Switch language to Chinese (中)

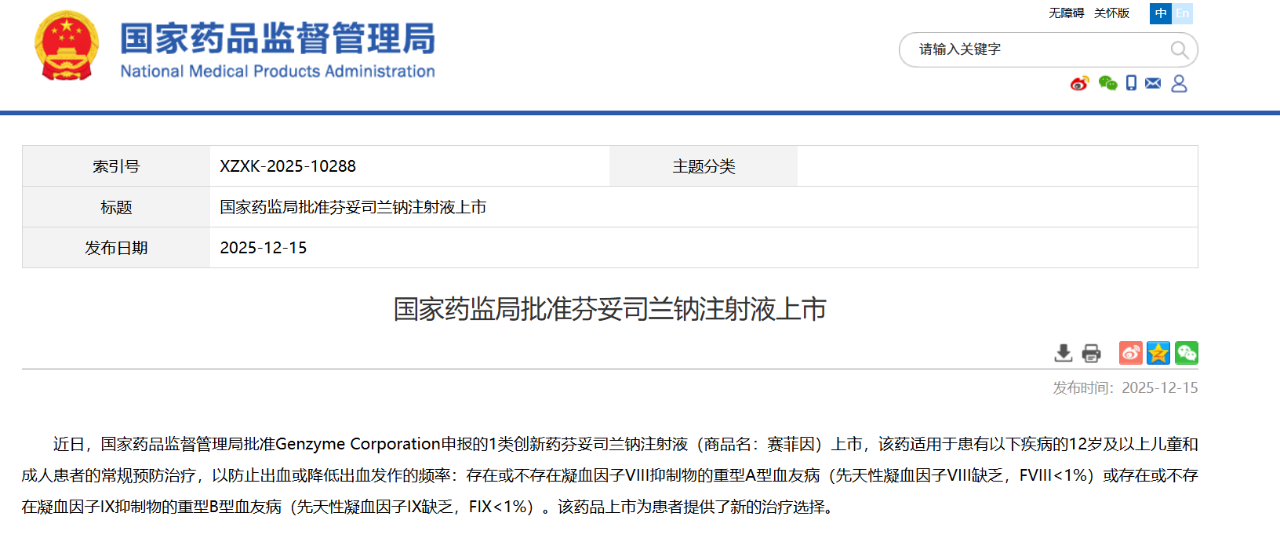(1160, 13)
